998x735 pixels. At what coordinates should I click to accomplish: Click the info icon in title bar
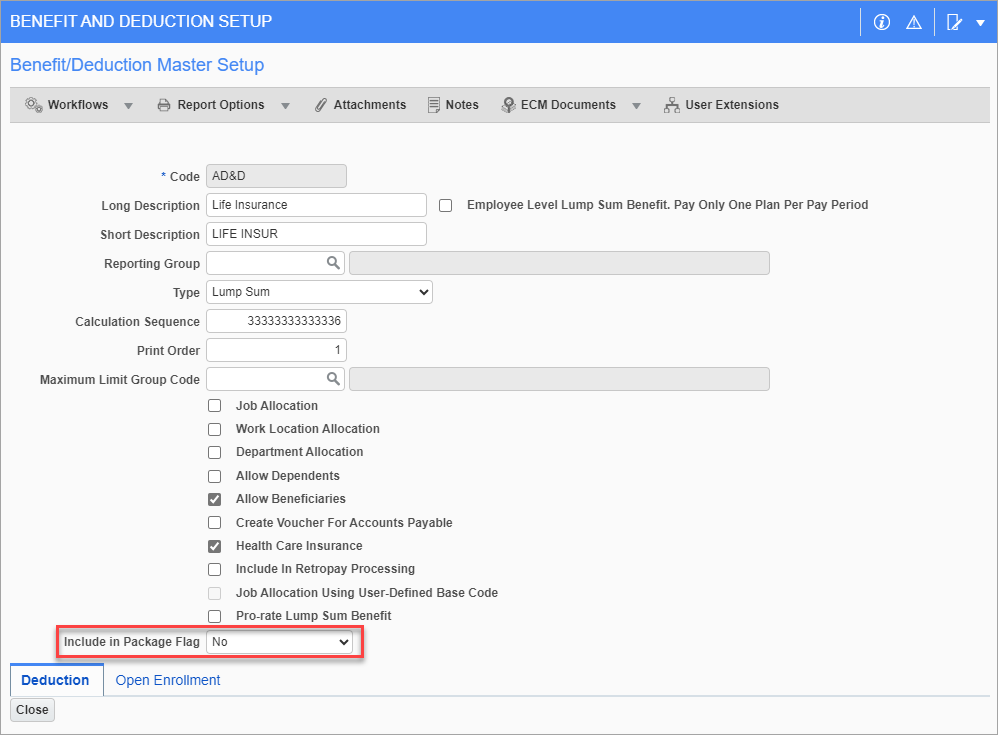(x=881, y=22)
